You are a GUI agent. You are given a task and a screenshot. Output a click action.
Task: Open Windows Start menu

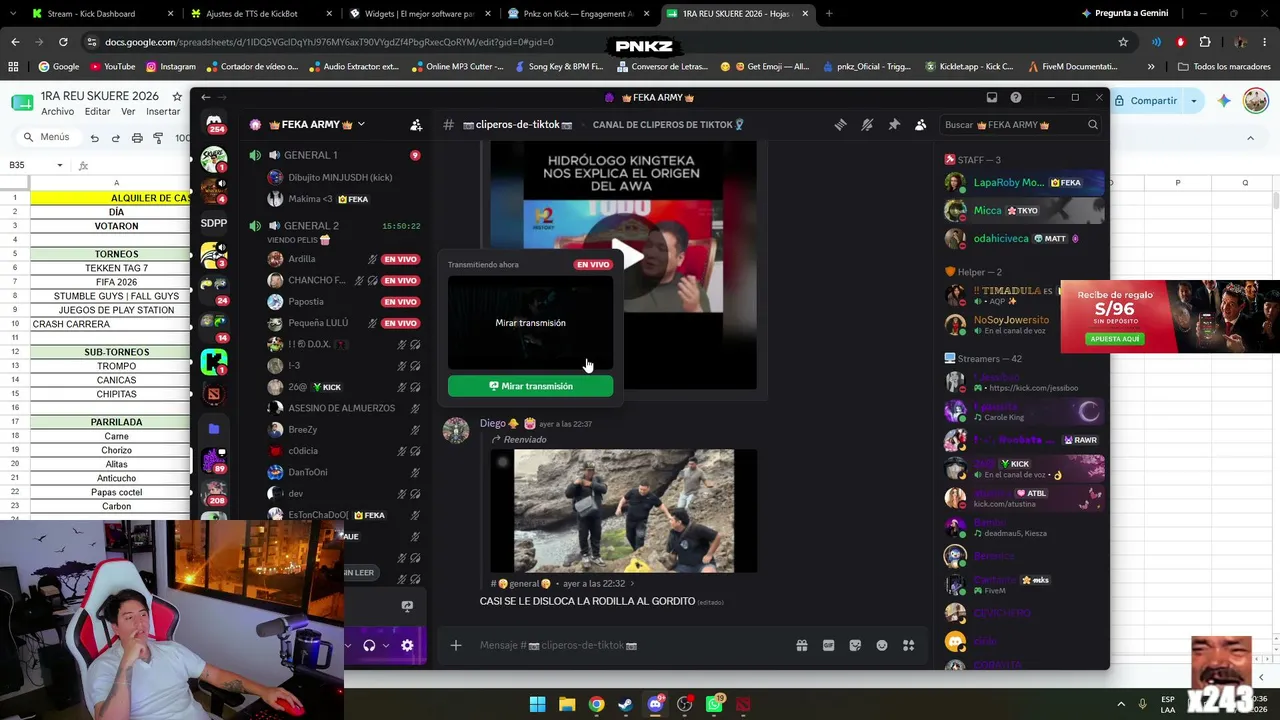pos(537,704)
